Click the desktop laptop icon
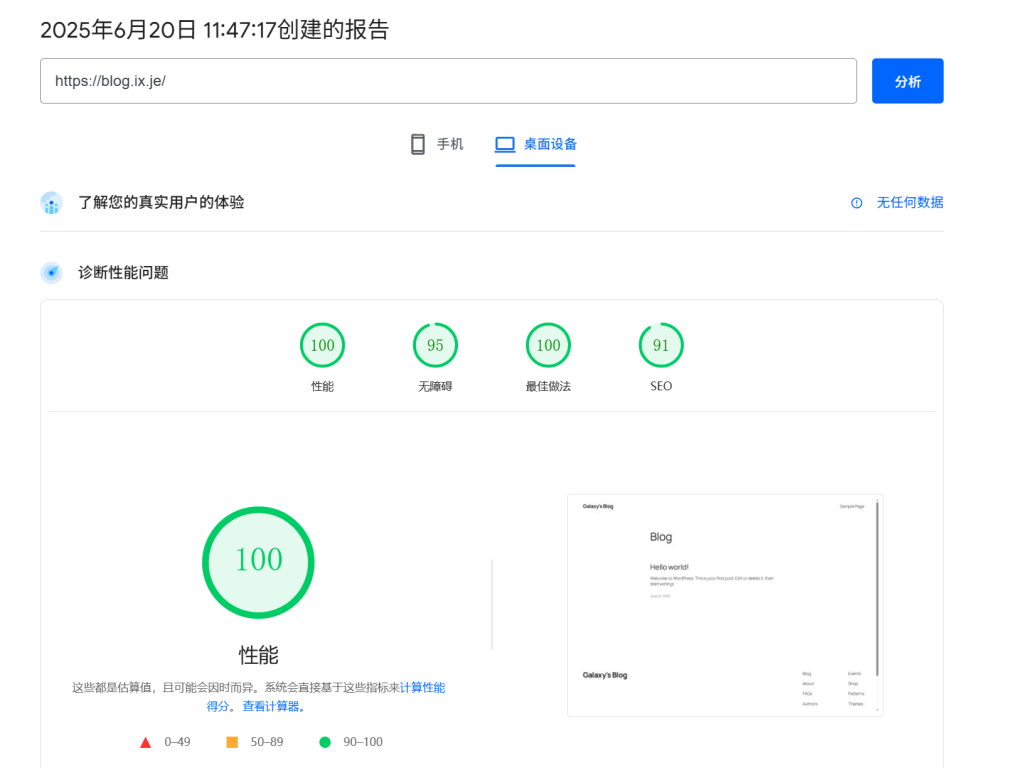Screen dimensions: 1024x768 [x=505, y=144]
